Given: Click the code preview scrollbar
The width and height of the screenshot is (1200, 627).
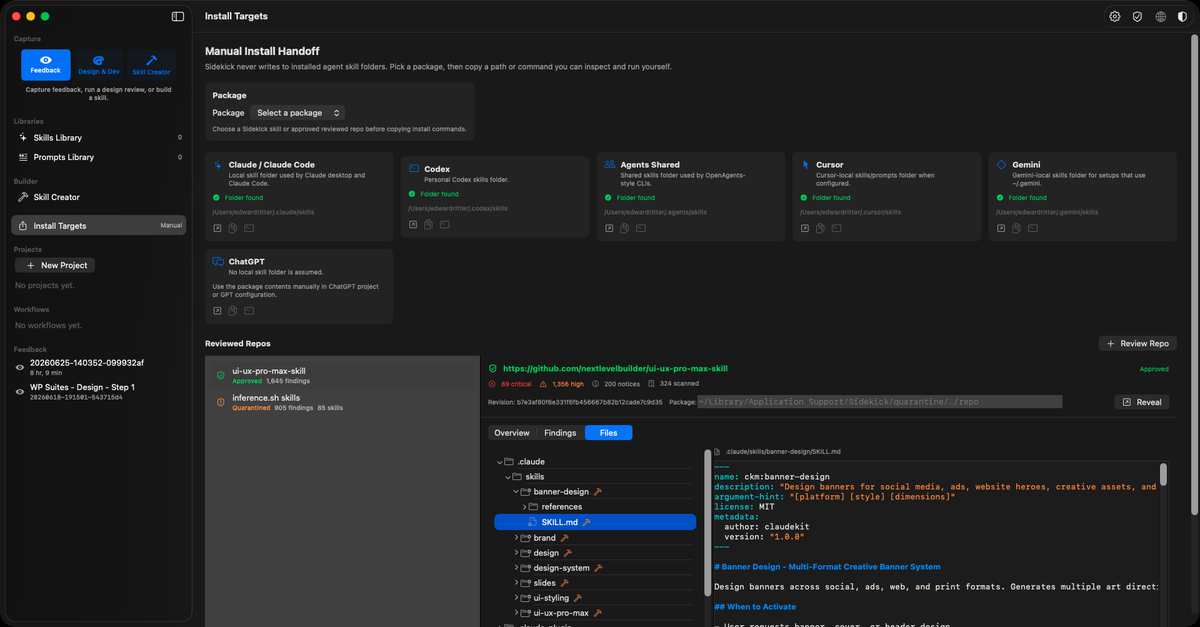Looking at the screenshot, I should (1163, 475).
